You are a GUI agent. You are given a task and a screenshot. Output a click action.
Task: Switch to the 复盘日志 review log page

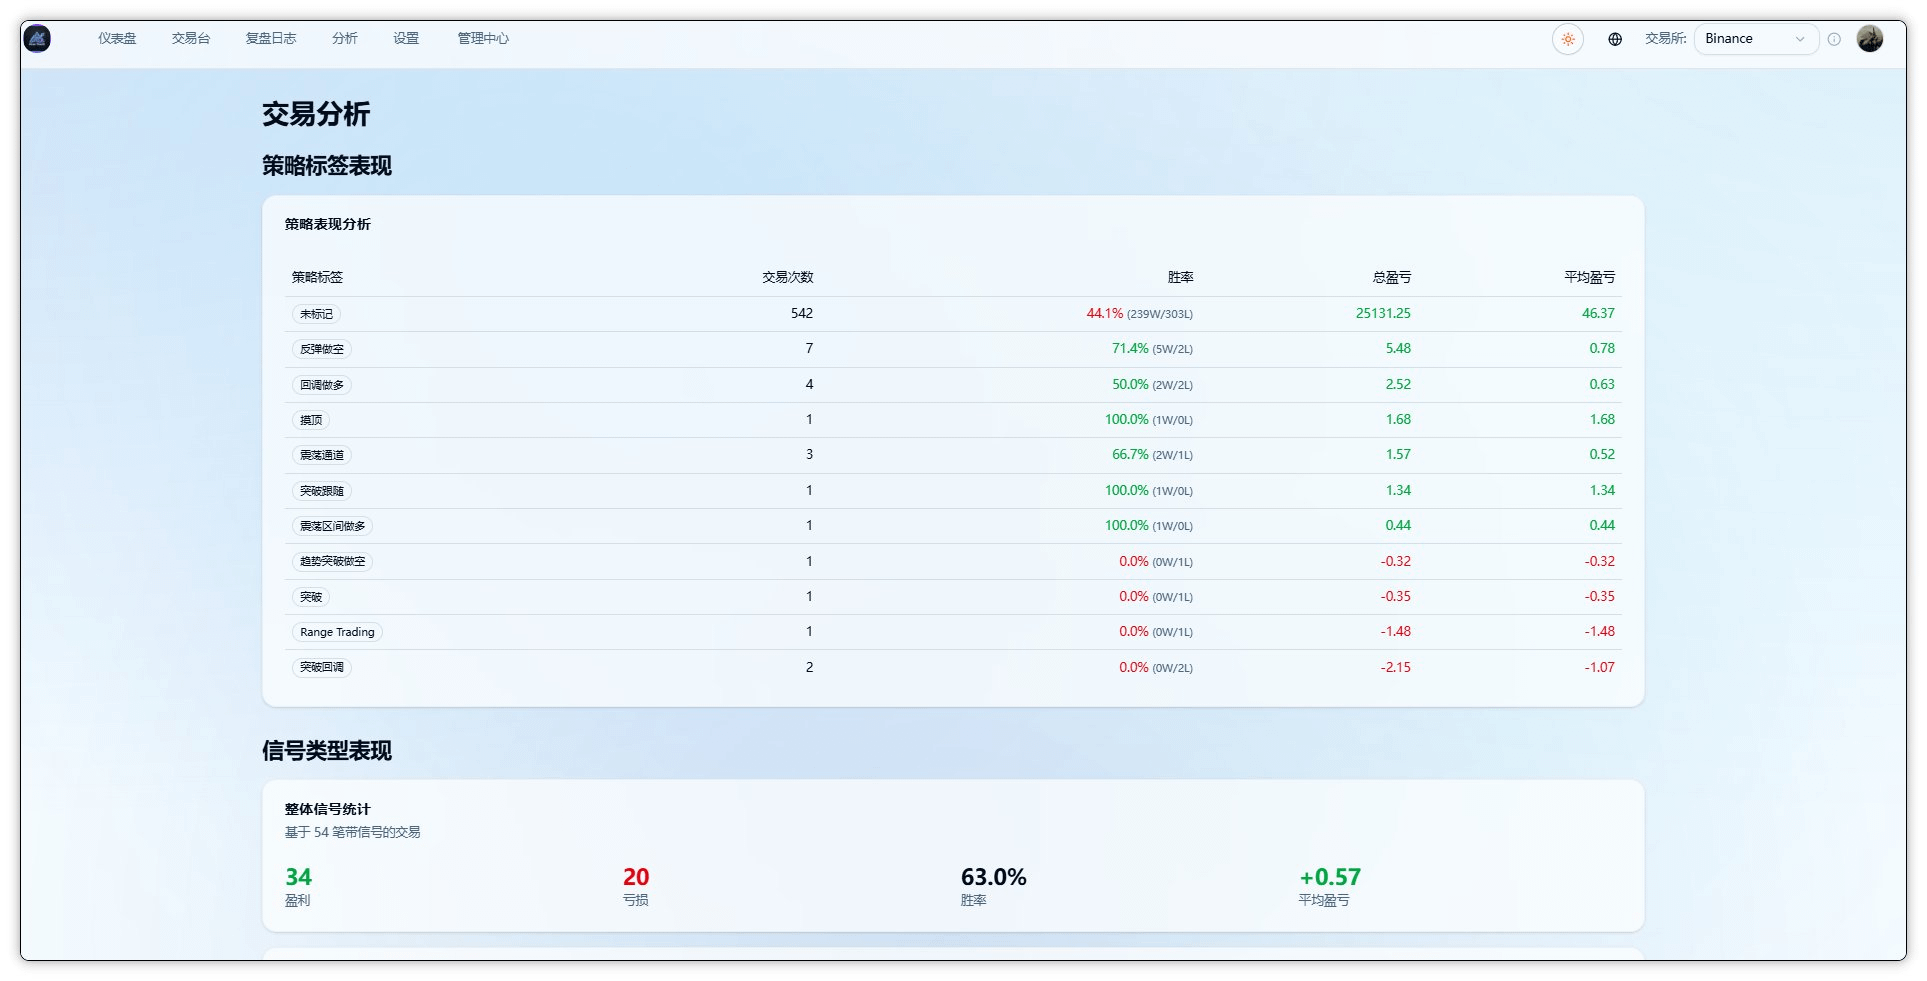[271, 38]
